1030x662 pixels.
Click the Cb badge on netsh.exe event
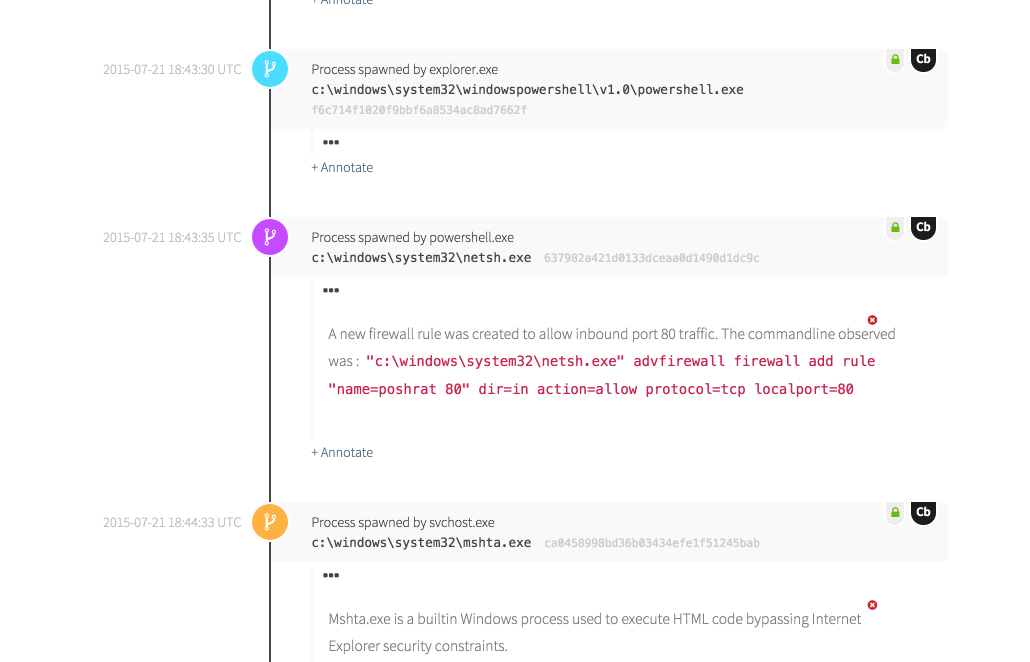923,228
